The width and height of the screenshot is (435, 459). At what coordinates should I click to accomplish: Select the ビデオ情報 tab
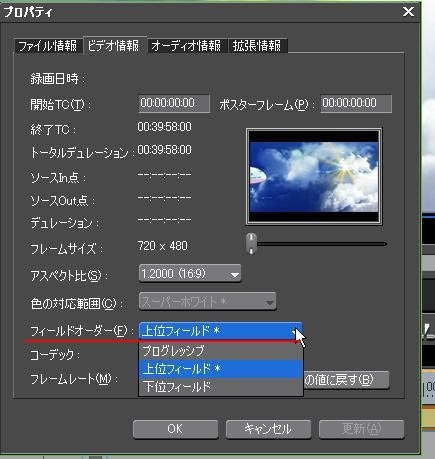[114, 45]
